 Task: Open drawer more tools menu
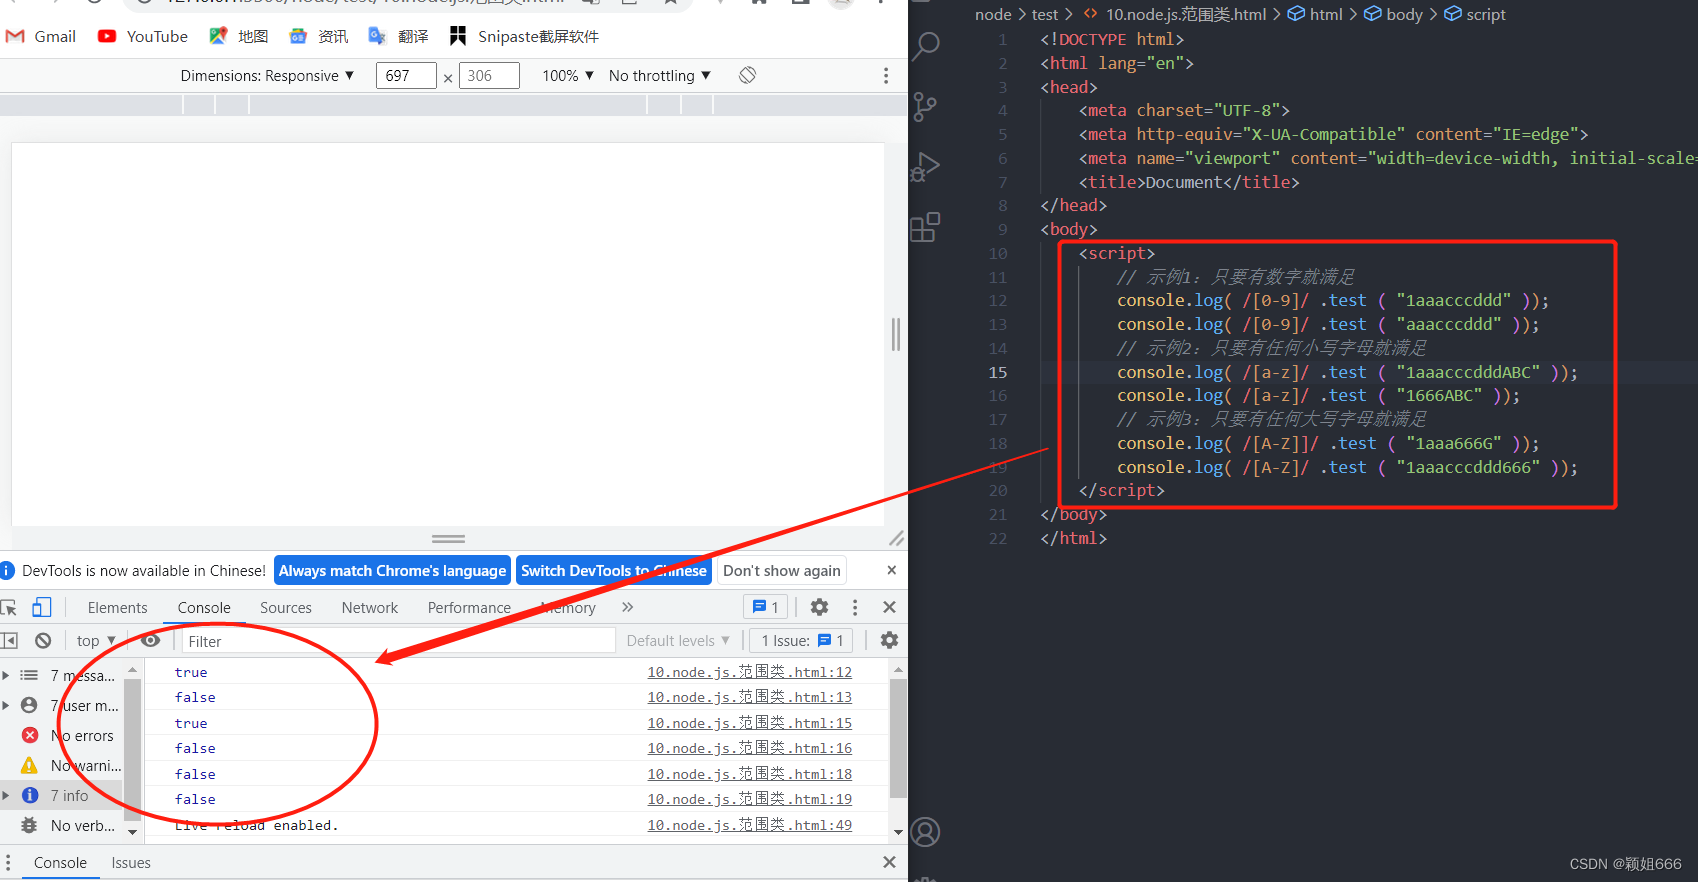pyautogui.click(x=8, y=862)
